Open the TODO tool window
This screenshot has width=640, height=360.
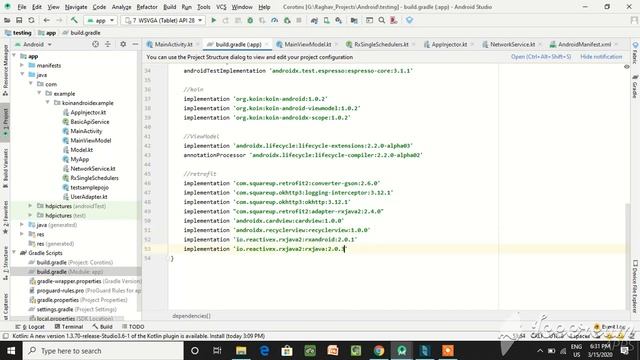133,327
